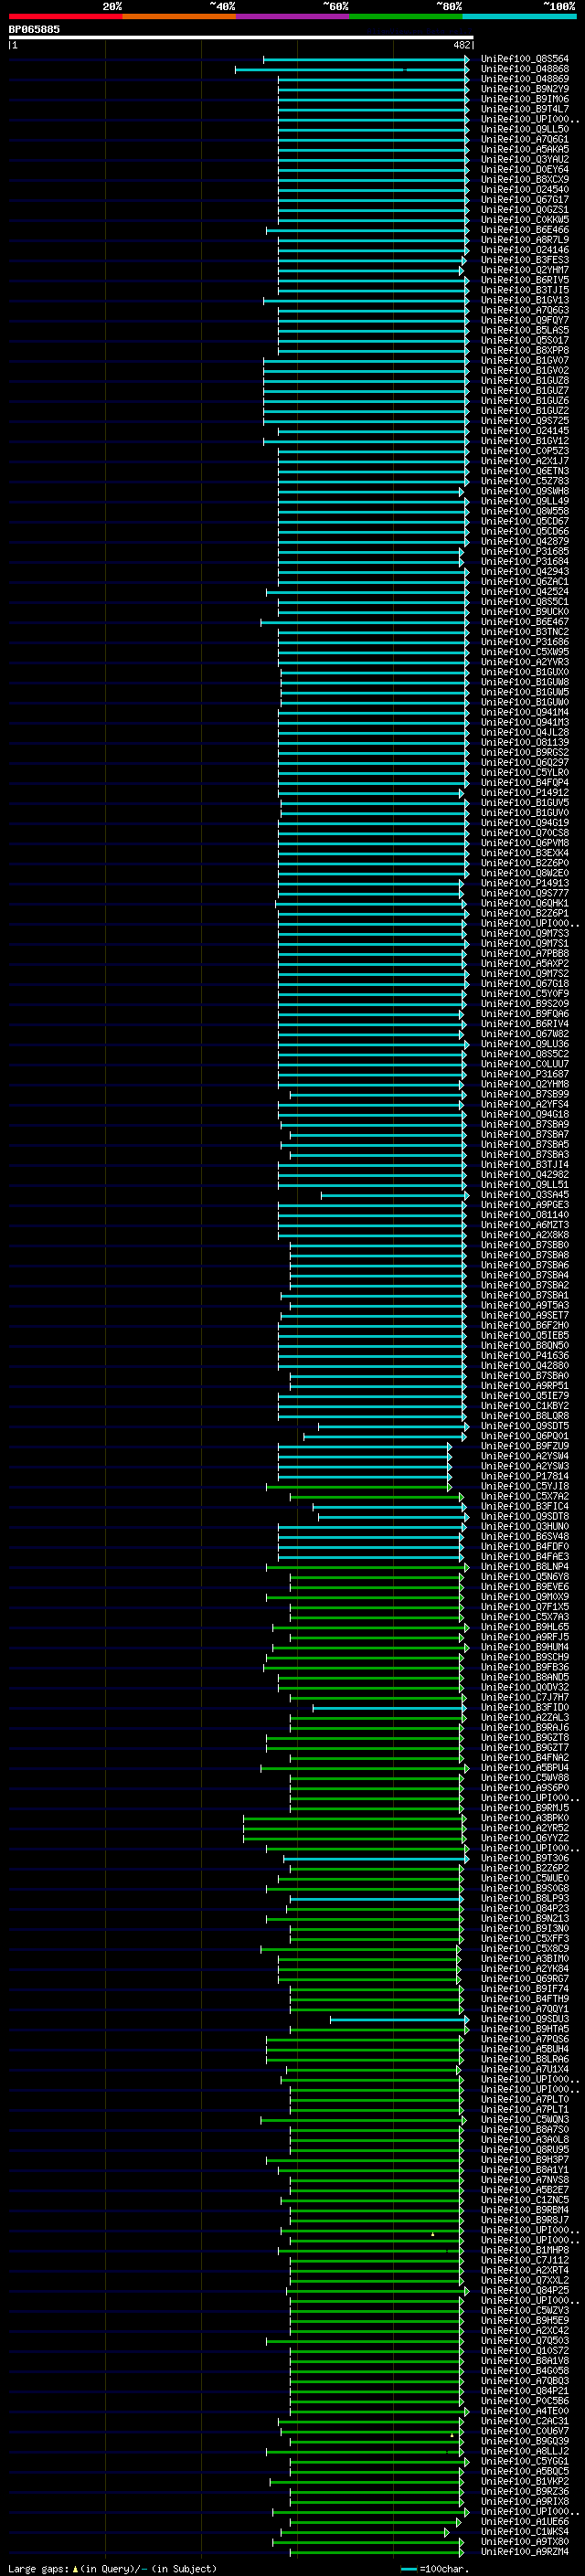Select the UniRef100_Q67G17 label
Viewport: 585px width, 2576px height.
coord(524,200)
